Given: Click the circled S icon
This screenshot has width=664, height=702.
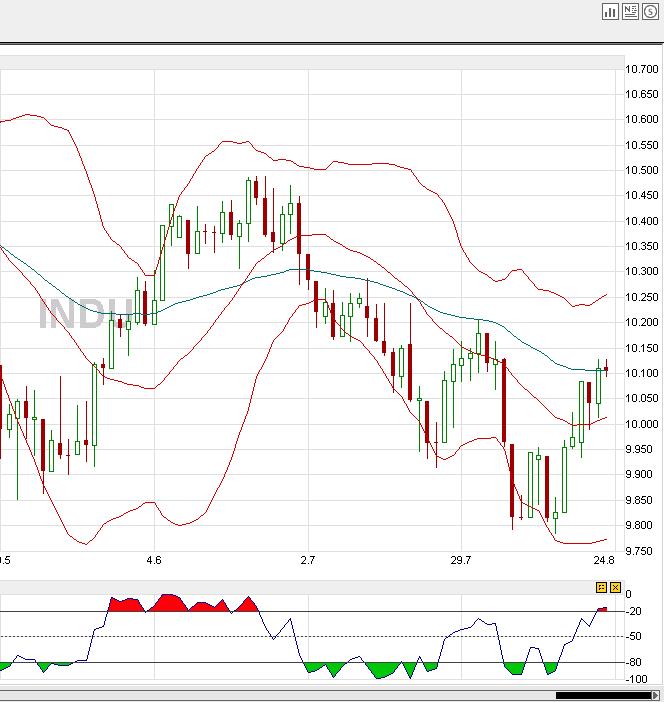Looking at the screenshot, I should 650,12.
